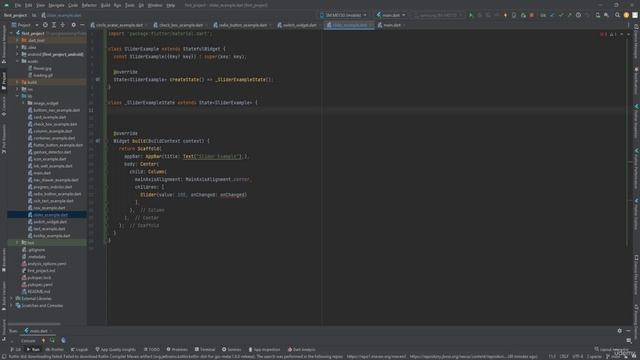
Task: Click hot restart icon in Run console toolbar
Action: click(x=52, y=340)
